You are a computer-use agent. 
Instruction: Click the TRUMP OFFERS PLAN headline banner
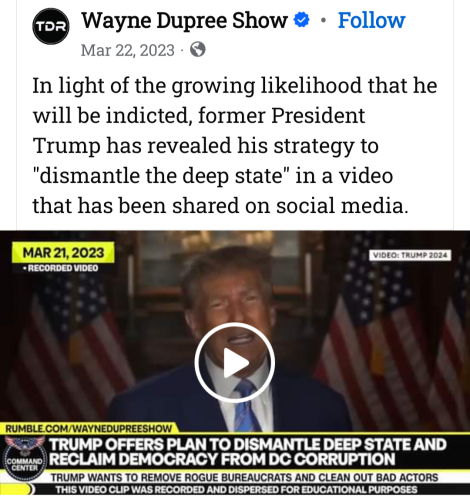coord(247,452)
